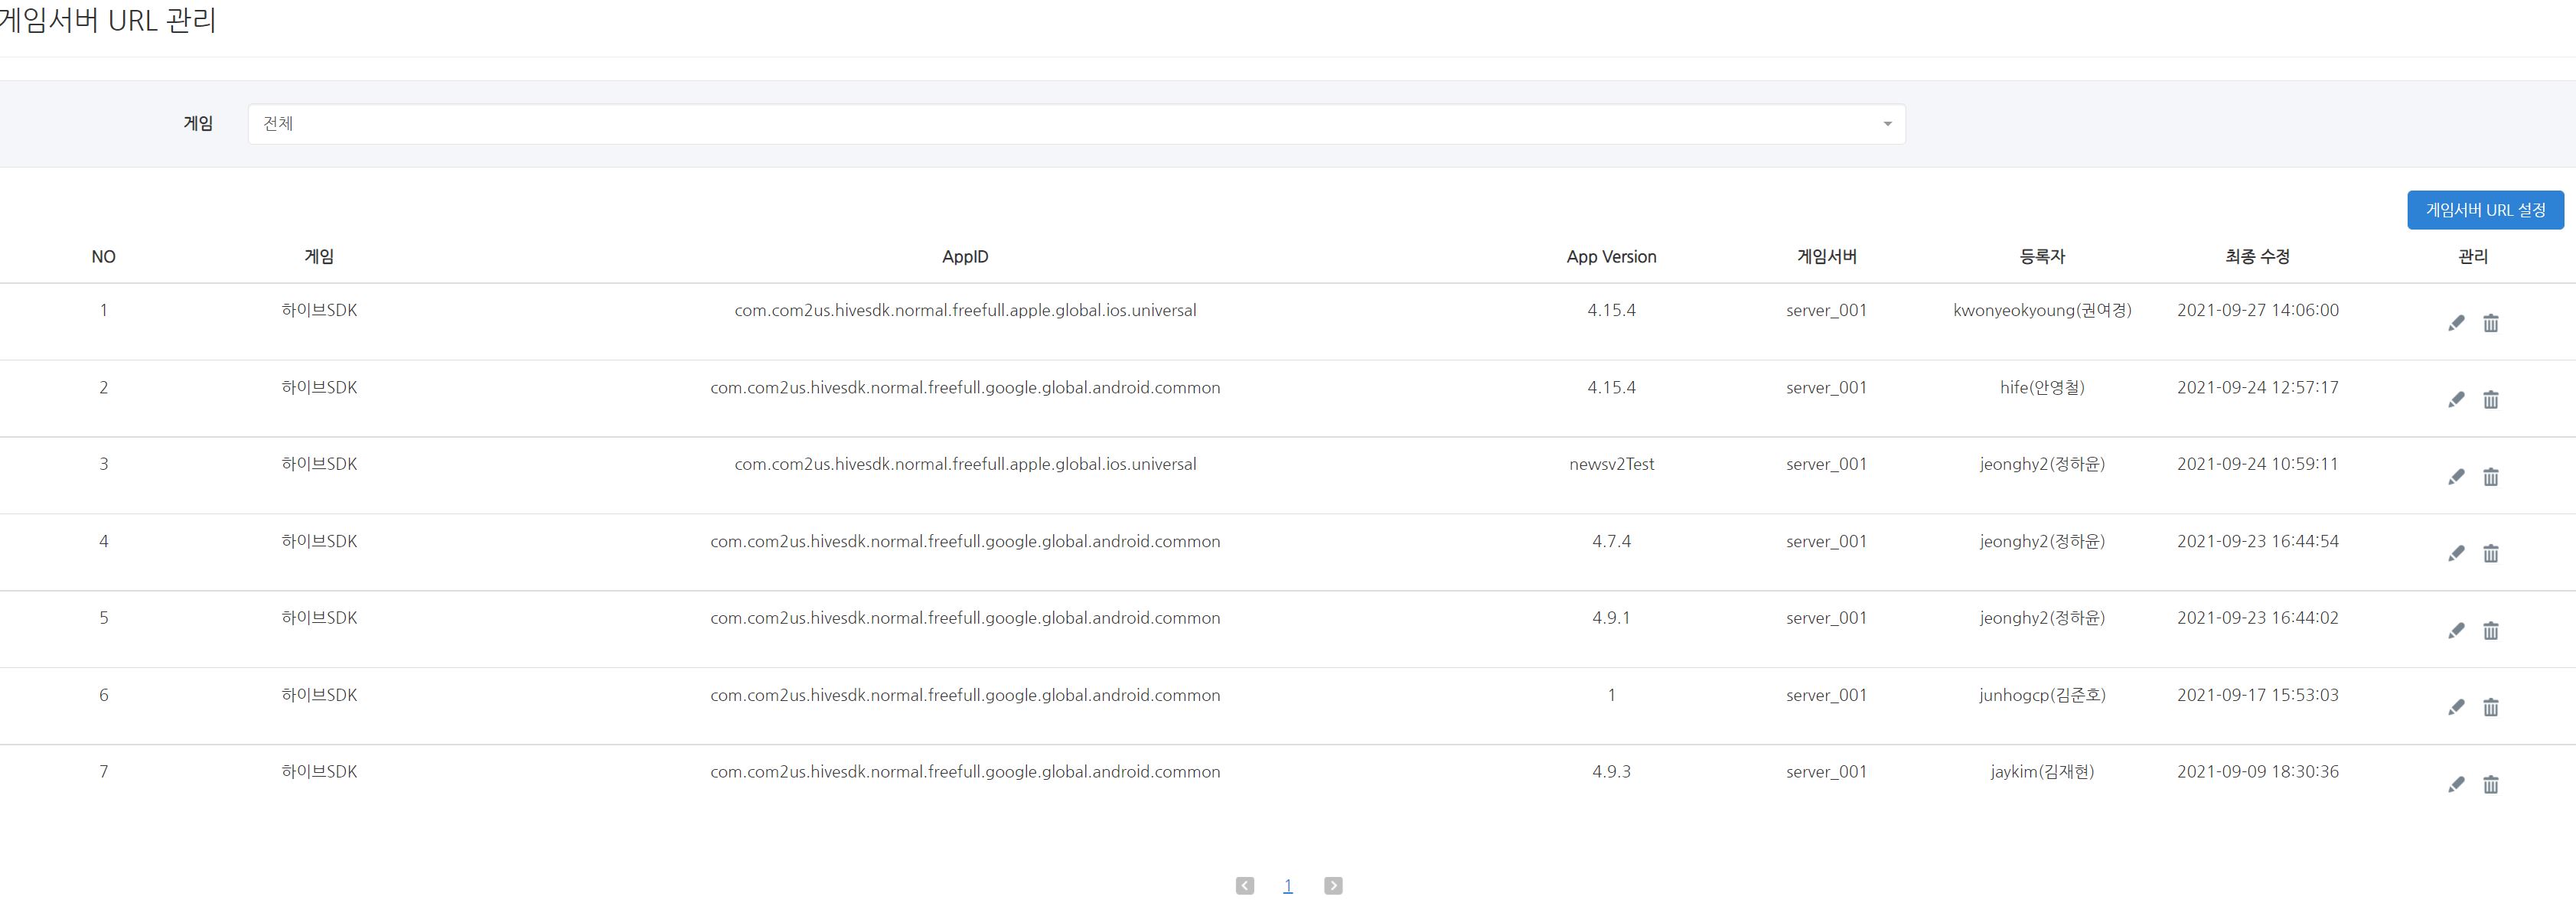Screen dimensions: 2576x916
Task: Click timestamp 2021-09-24 12:57:17
Action: (2258, 387)
